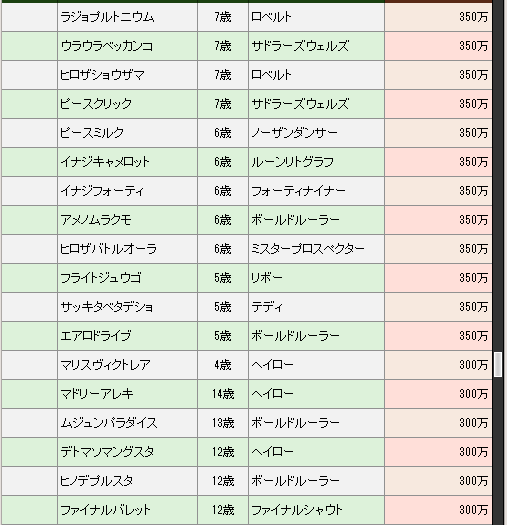This screenshot has width=507, height=525.
Task: Select ムジュンパラダイス horse row
Action: tap(246, 423)
